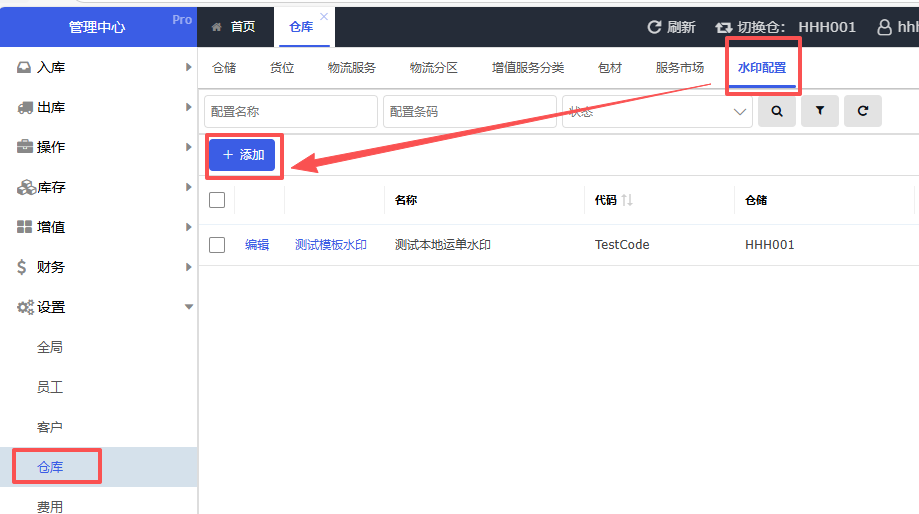Check the TestCode row checkbox
The width and height of the screenshot is (919, 514).
(217, 245)
